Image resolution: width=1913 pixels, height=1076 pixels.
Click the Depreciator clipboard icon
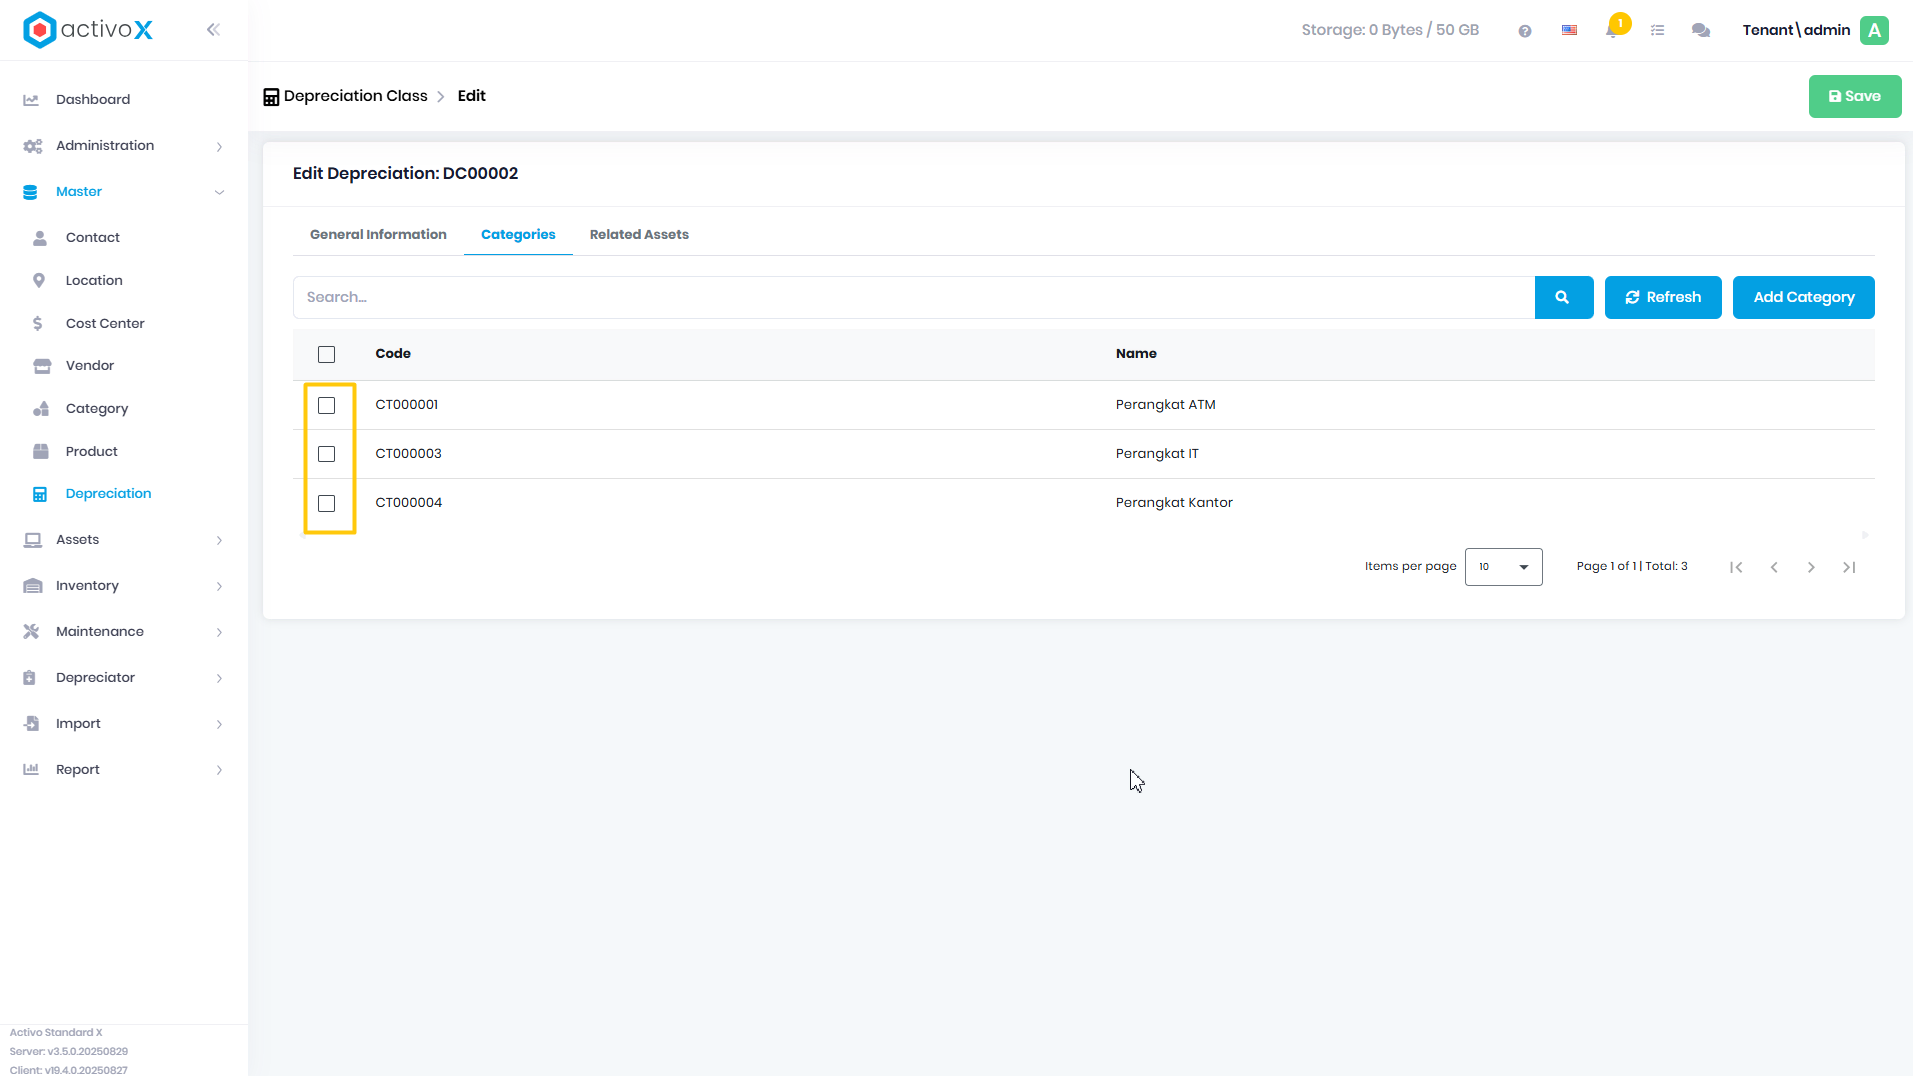29,678
